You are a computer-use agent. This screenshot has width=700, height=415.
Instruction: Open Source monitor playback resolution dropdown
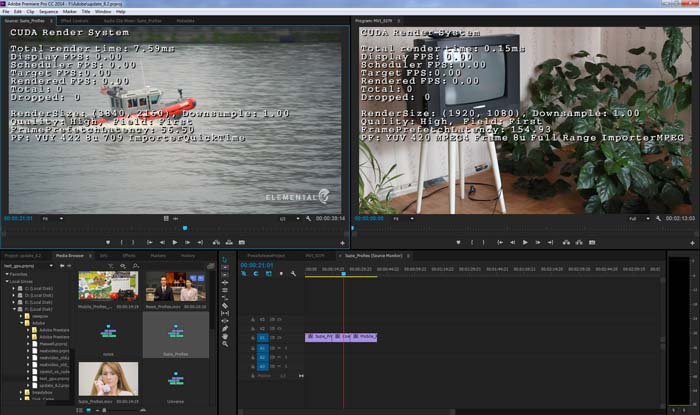(x=290, y=219)
